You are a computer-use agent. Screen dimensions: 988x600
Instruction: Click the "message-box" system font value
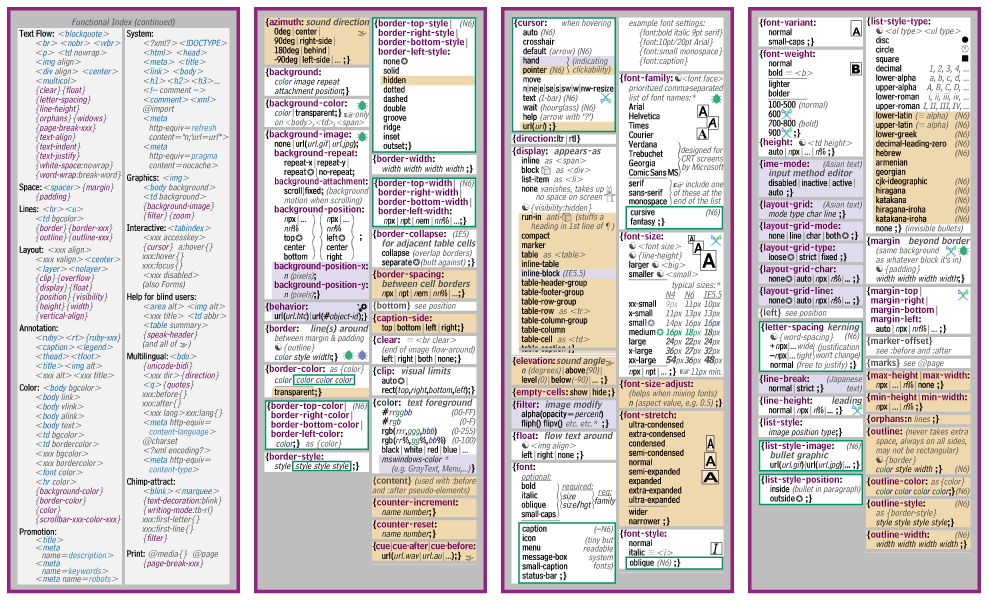click(545, 557)
